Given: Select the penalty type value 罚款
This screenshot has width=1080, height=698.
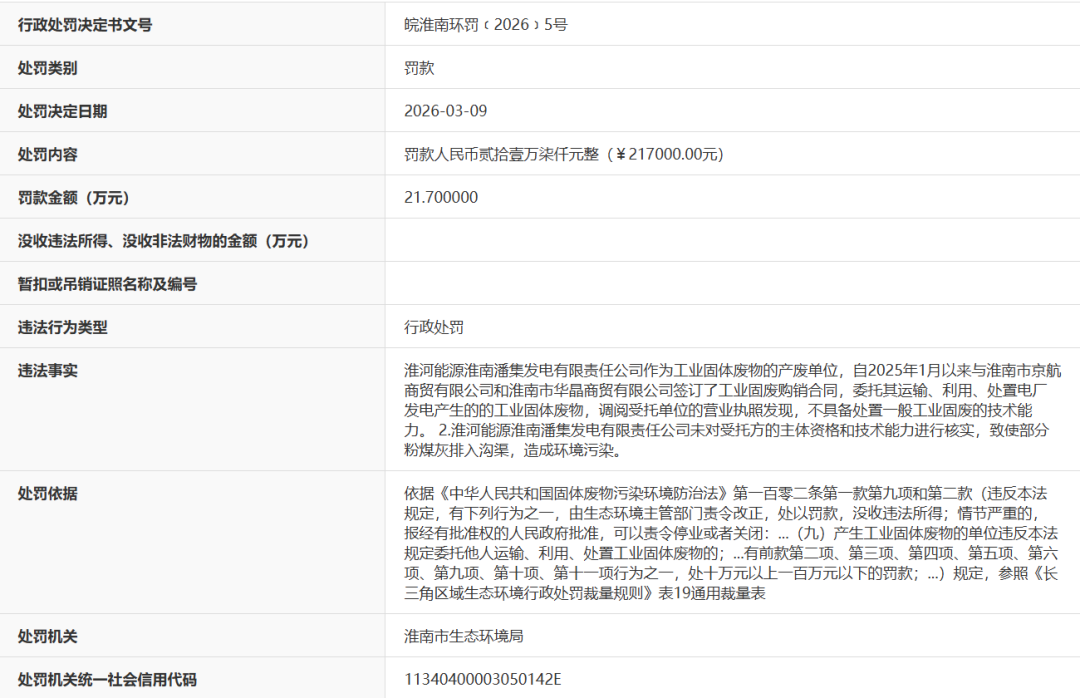Looking at the screenshot, I should click(x=419, y=68).
